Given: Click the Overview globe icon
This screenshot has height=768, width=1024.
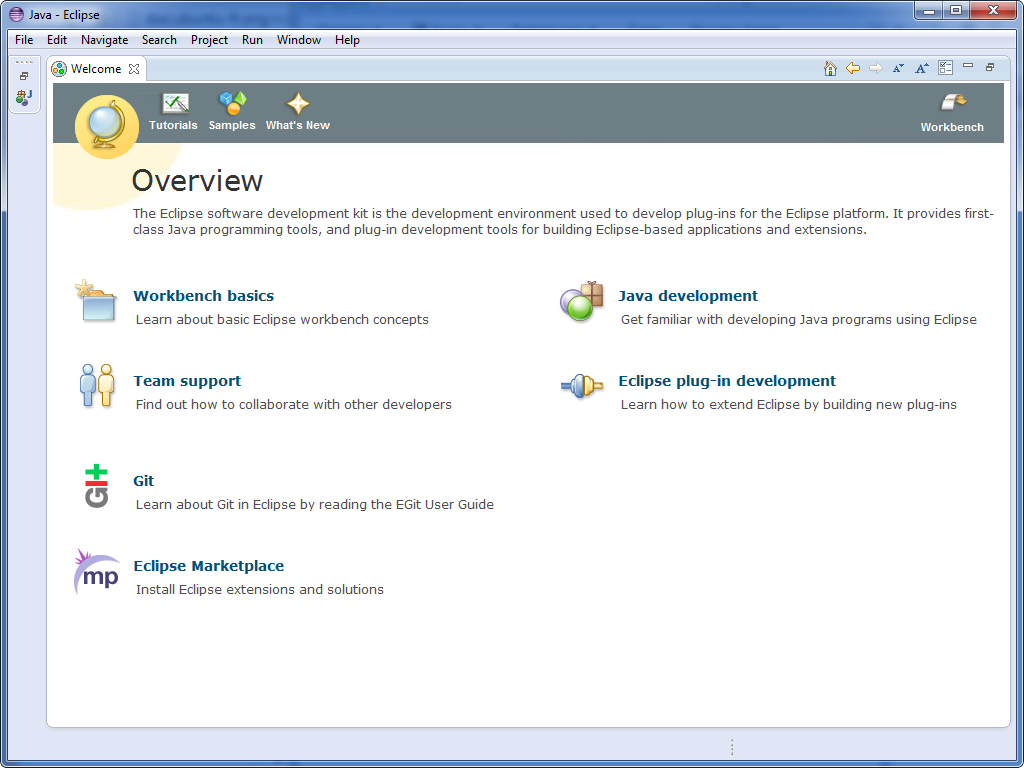Looking at the screenshot, I should pyautogui.click(x=106, y=126).
